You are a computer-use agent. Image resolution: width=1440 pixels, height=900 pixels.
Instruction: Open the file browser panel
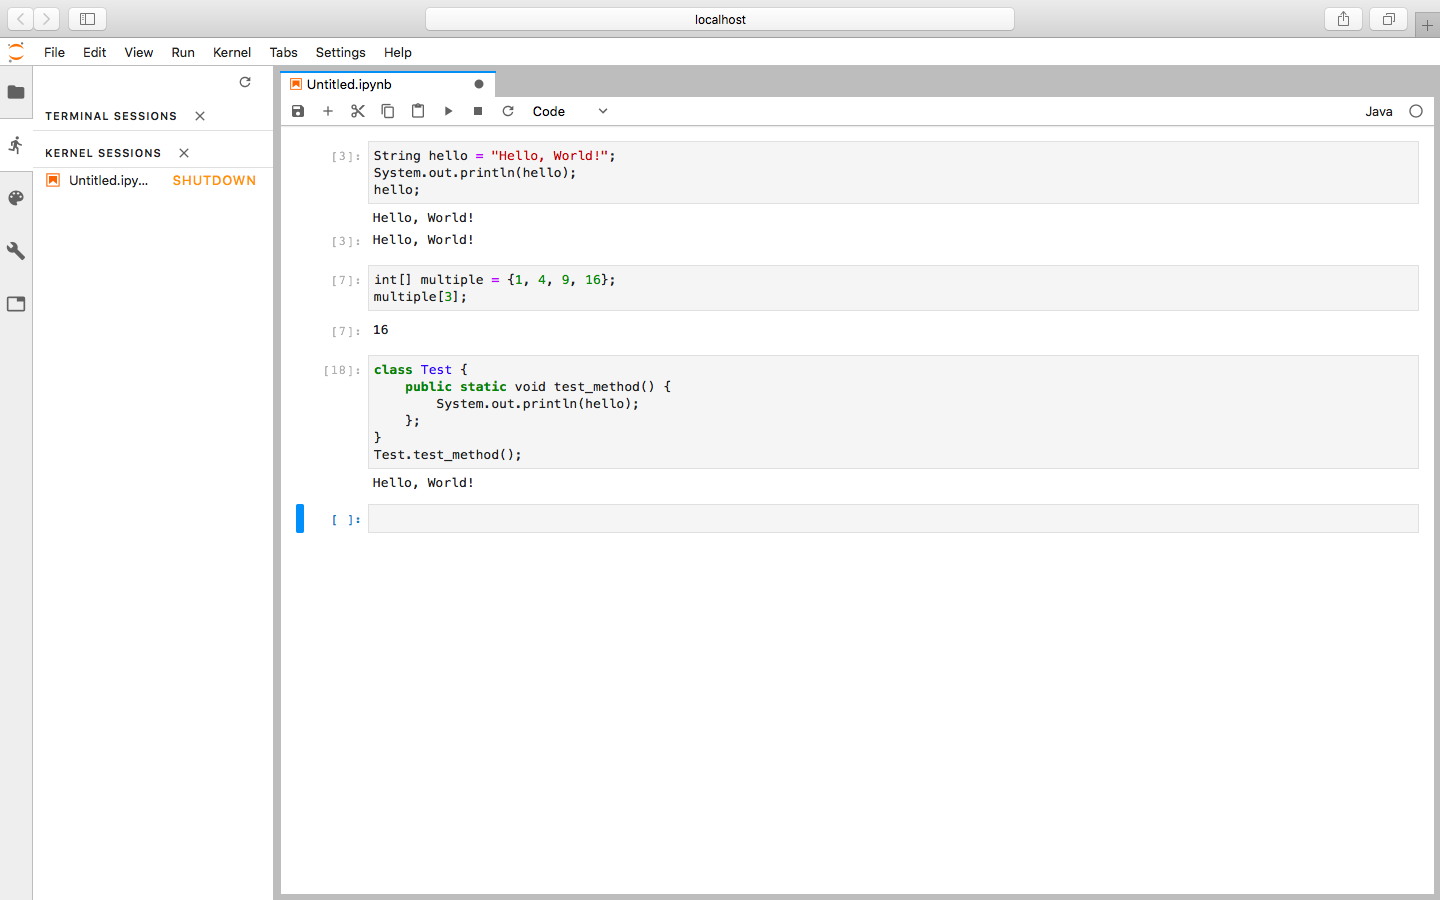point(16,93)
